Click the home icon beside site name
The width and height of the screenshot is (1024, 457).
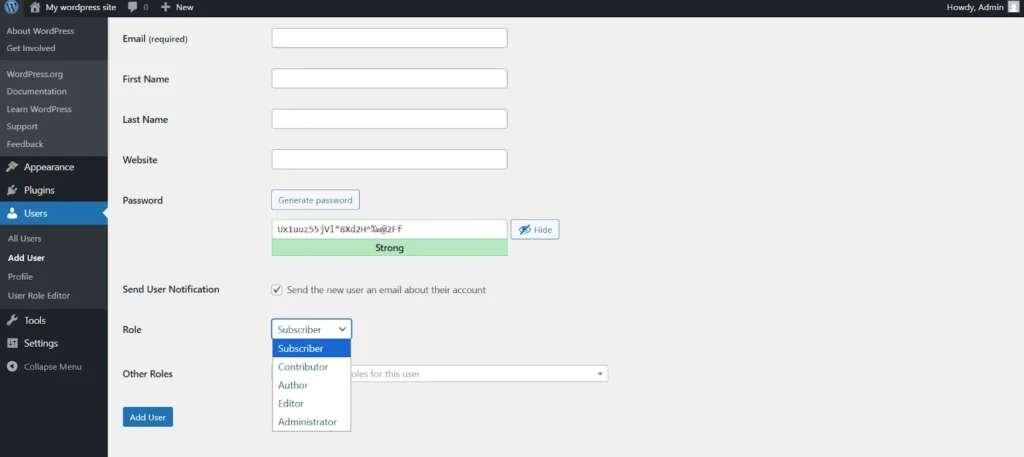35,7
